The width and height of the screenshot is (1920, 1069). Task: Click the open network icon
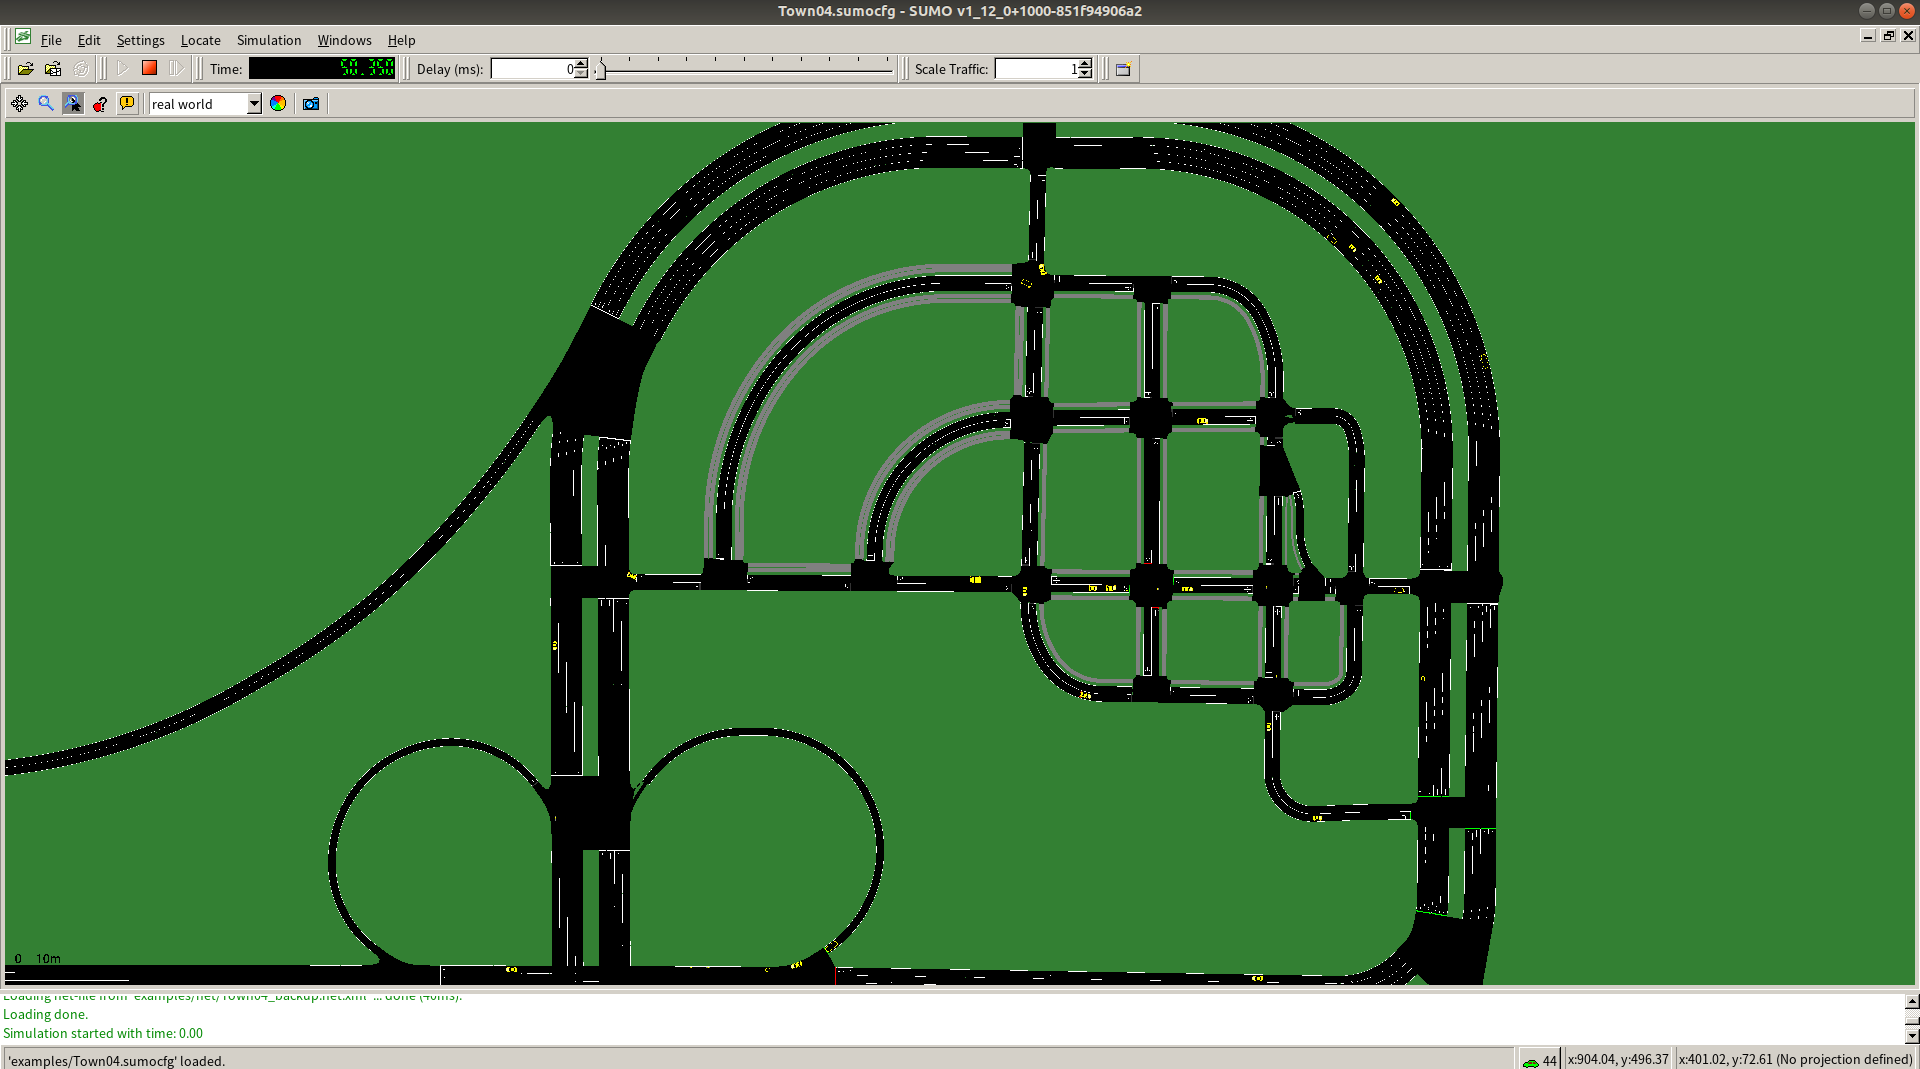tap(53, 69)
